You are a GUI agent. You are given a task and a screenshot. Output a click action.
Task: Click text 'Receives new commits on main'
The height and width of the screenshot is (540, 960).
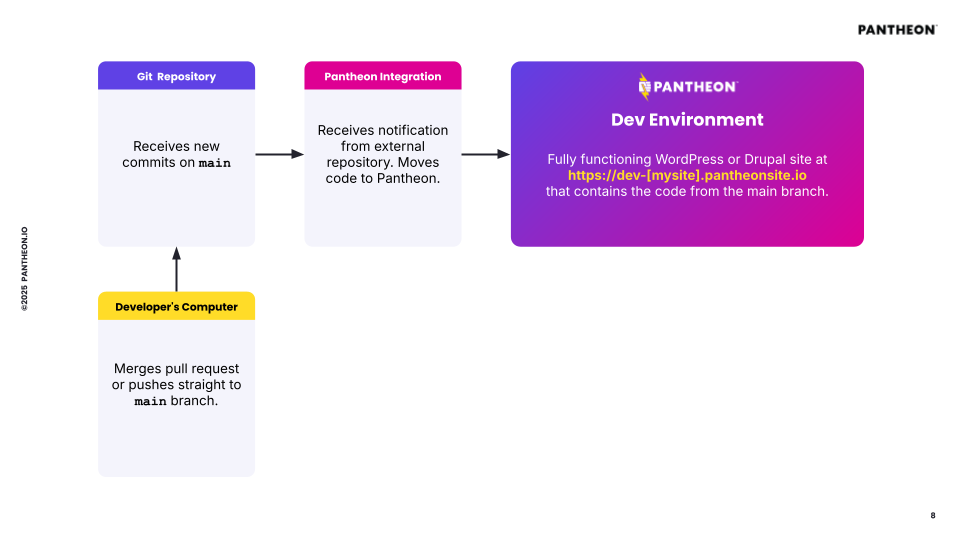click(176, 154)
